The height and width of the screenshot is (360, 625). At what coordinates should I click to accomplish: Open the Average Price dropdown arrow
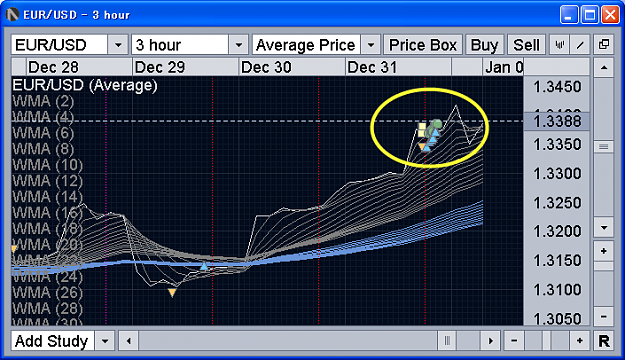point(371,45)
